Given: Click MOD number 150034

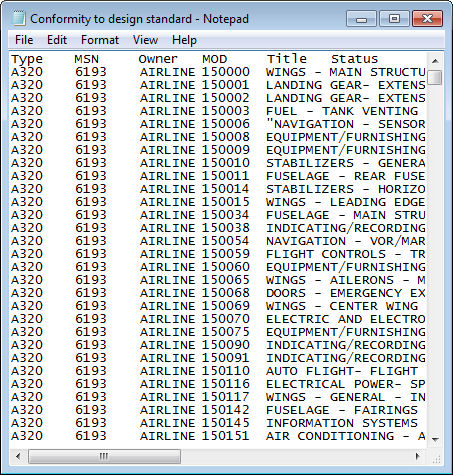Looking at the screenshot, I should pyautogui.click(x=226, y=215).
